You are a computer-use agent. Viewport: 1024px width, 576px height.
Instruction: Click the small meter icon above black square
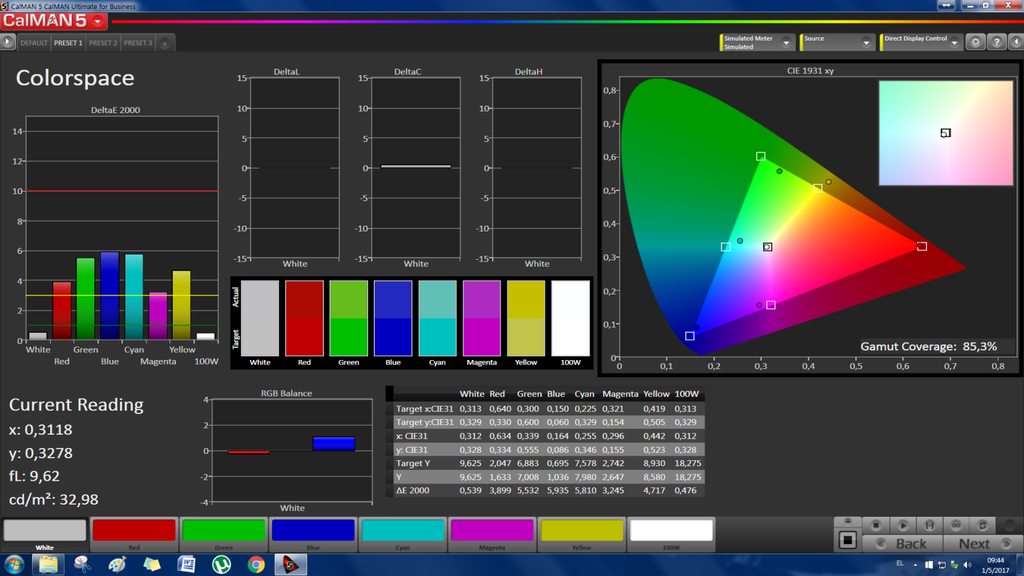pyautogui.click(x=848, y=522)
